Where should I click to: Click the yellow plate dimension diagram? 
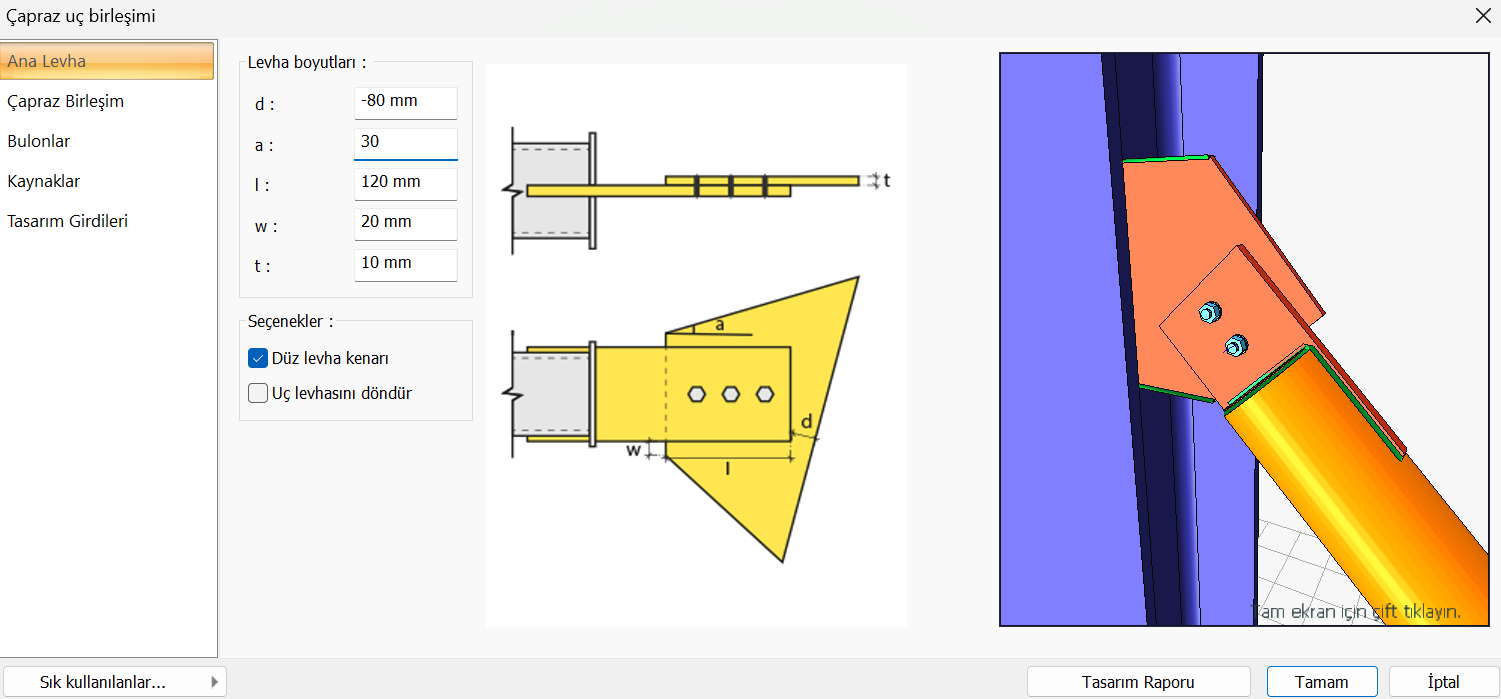point(695,345)
